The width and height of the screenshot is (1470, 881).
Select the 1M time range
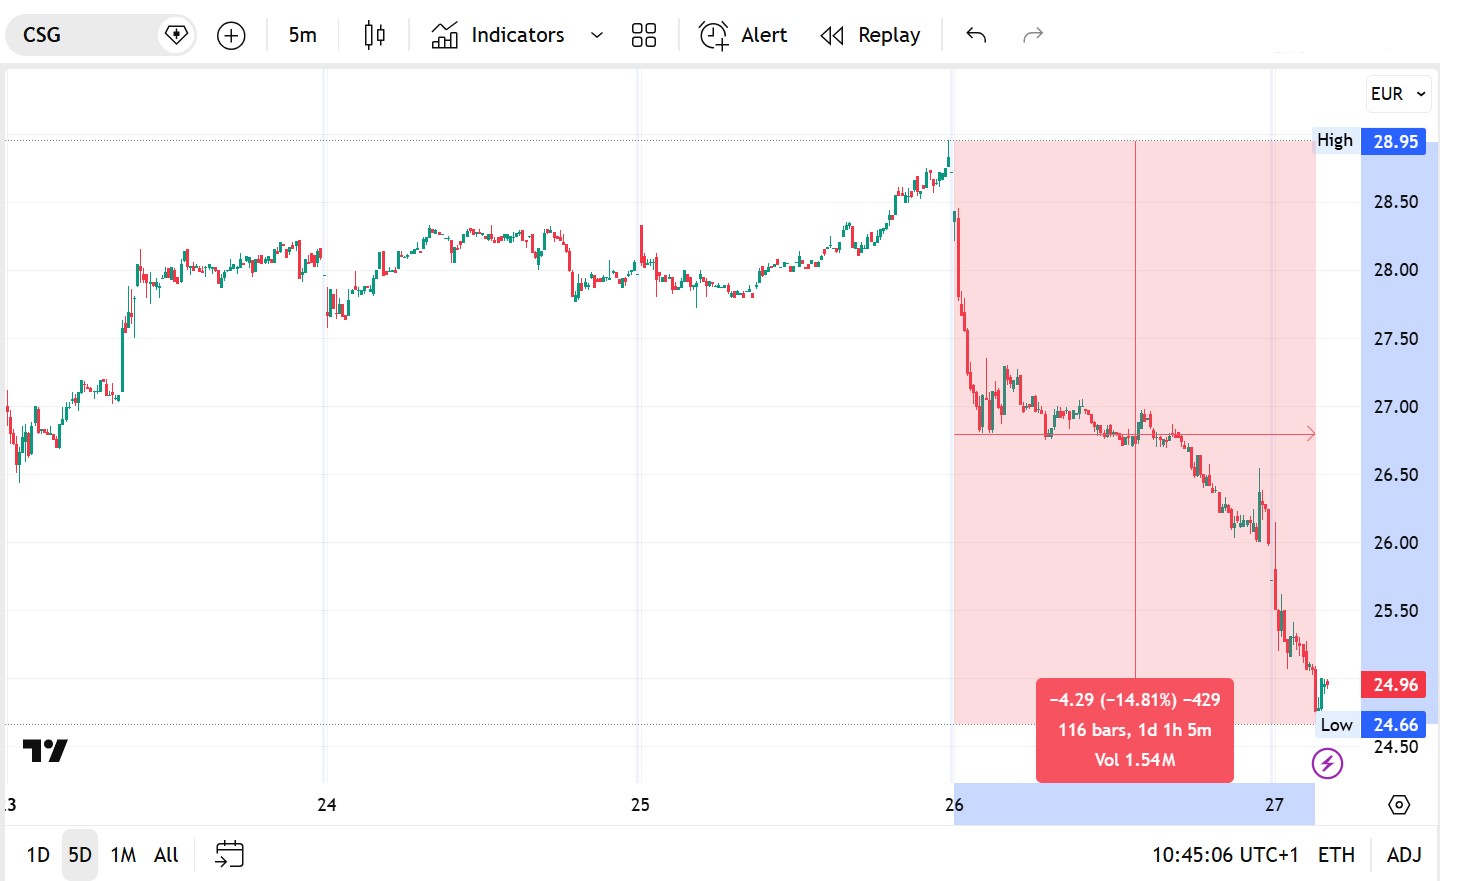(x=123, y=855)
